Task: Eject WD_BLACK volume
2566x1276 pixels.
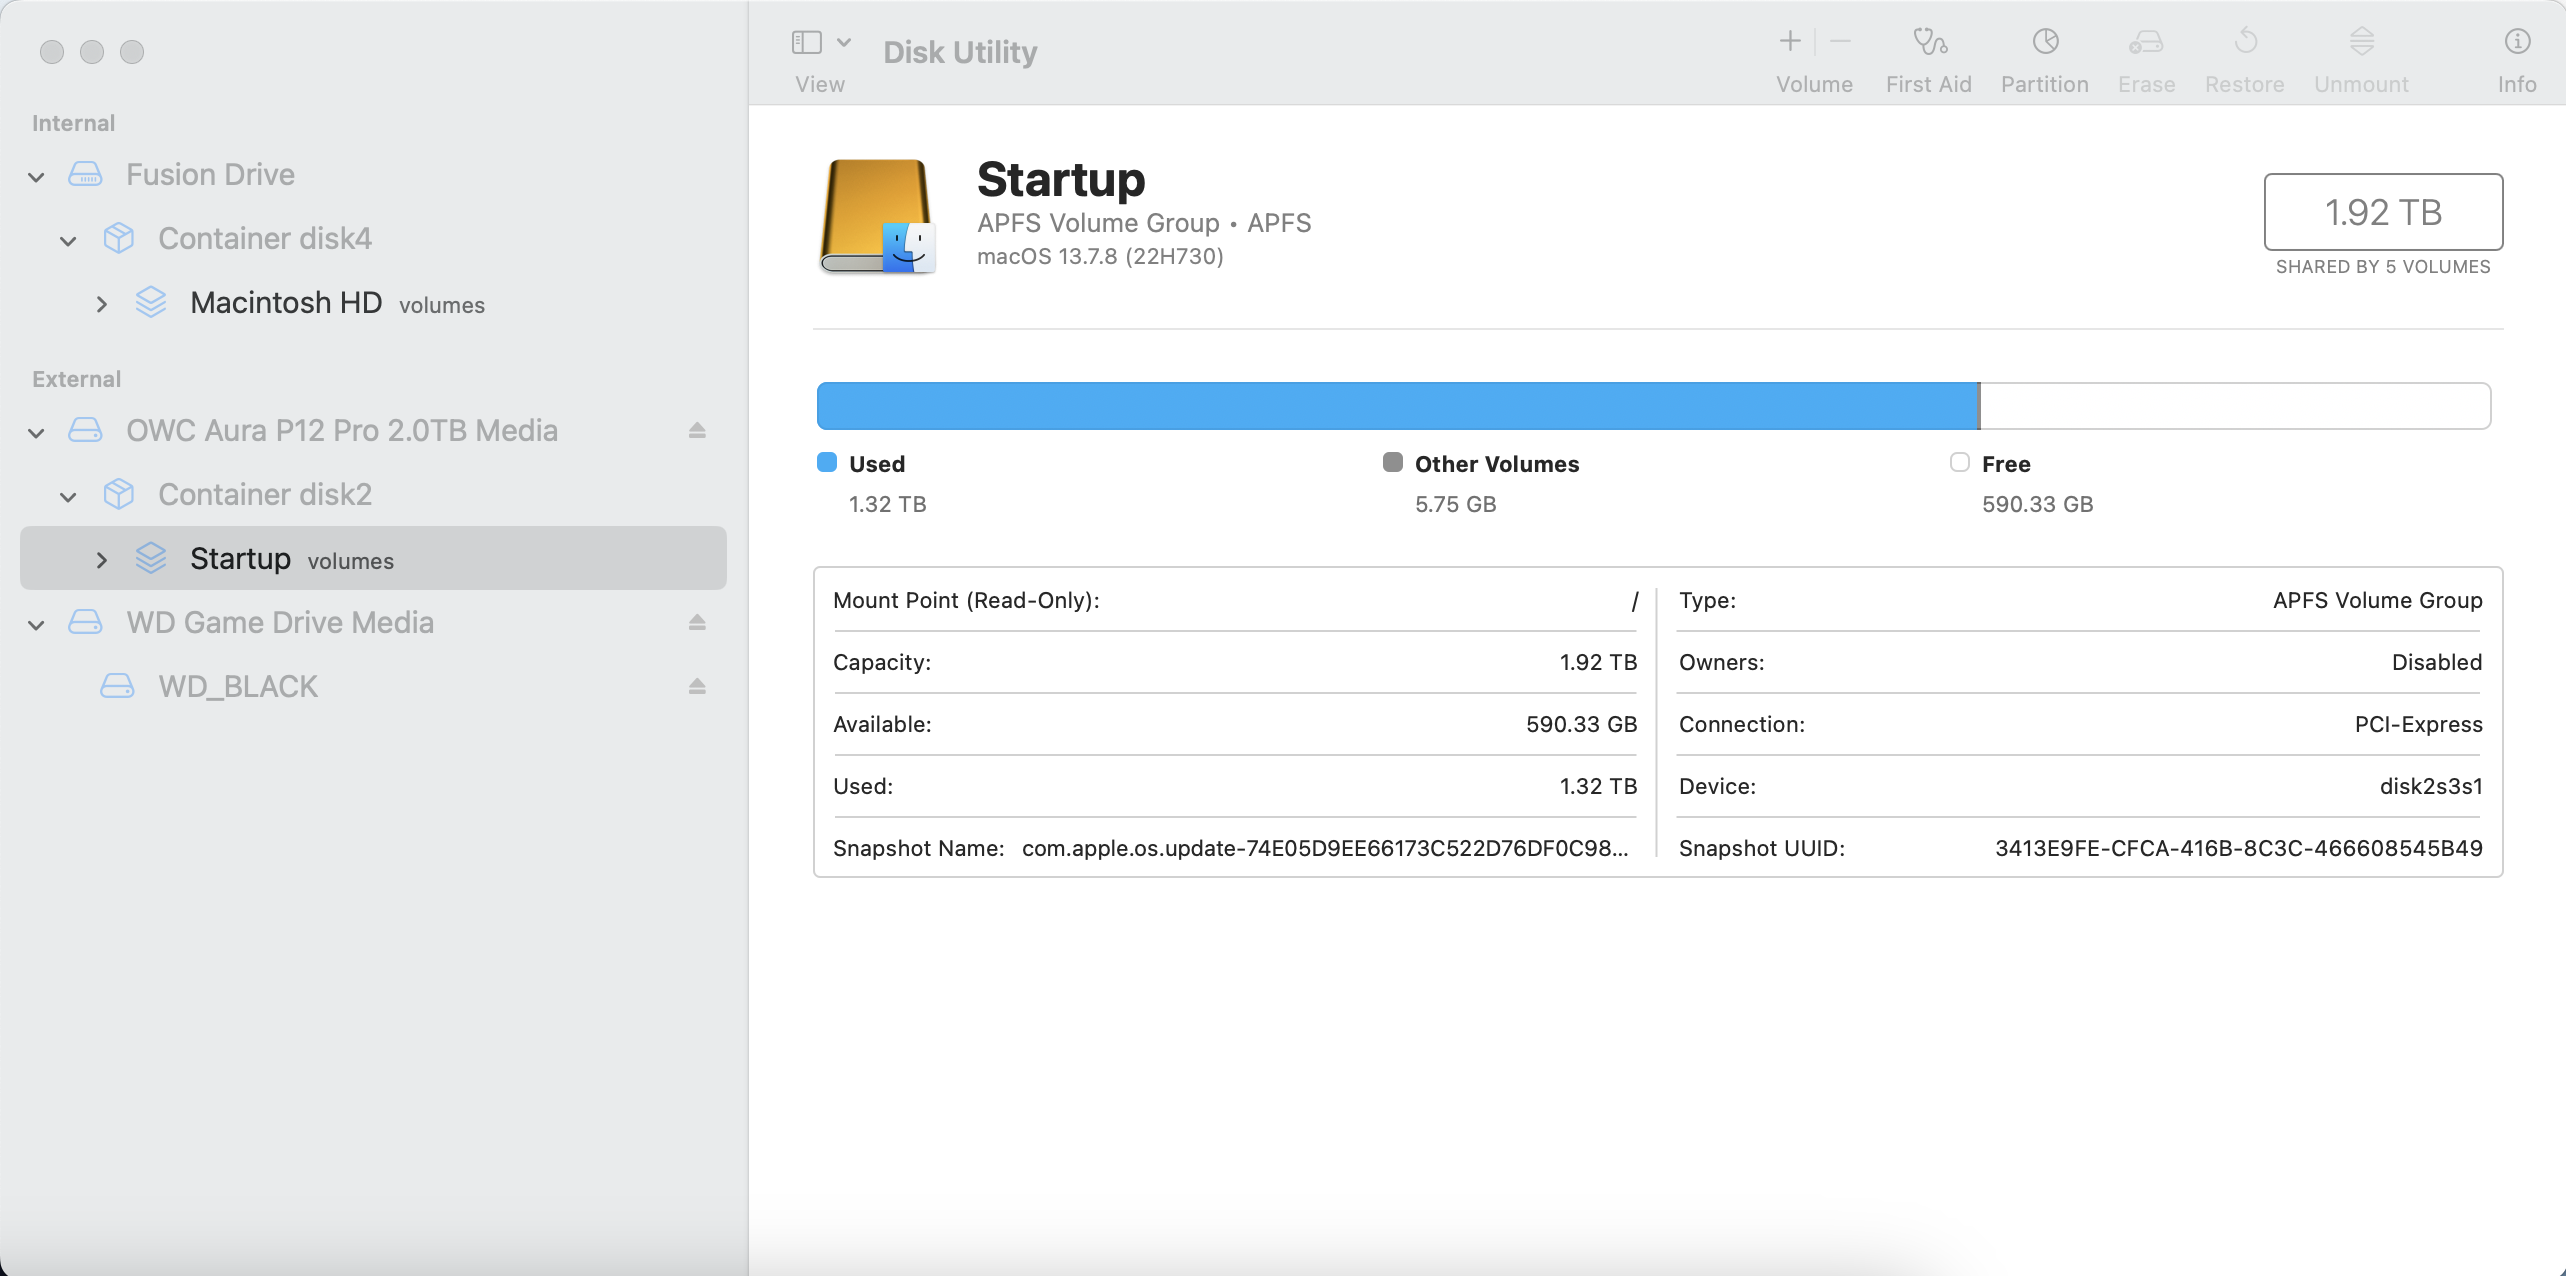Action: coord(697,686)
